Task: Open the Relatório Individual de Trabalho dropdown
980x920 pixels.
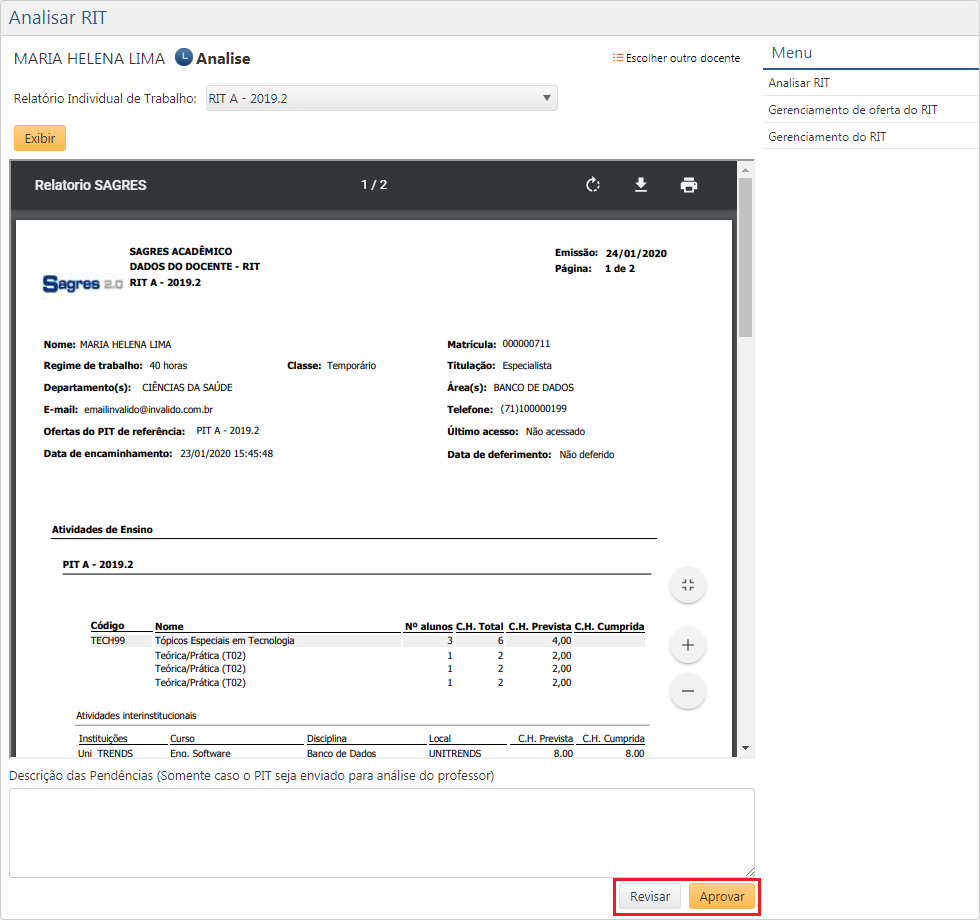Action: [x=381, y=98]
